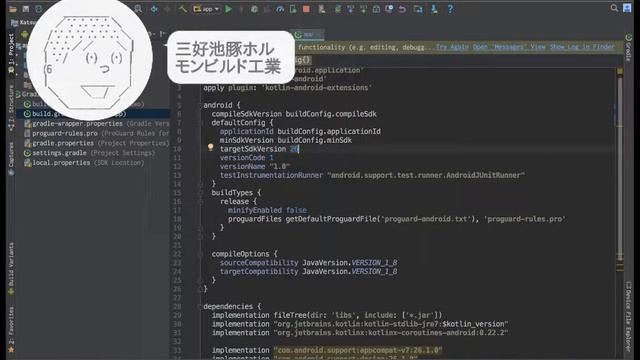Click the Show Log in Finder link
Viewport: 640px width, 360px height.
click(x=582, y=47)
